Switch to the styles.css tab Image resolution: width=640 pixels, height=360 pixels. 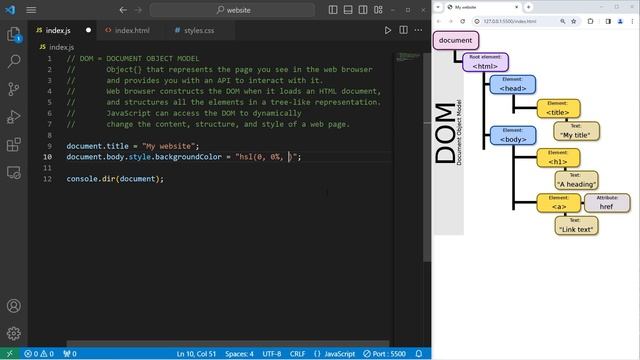tap(199, 30)
